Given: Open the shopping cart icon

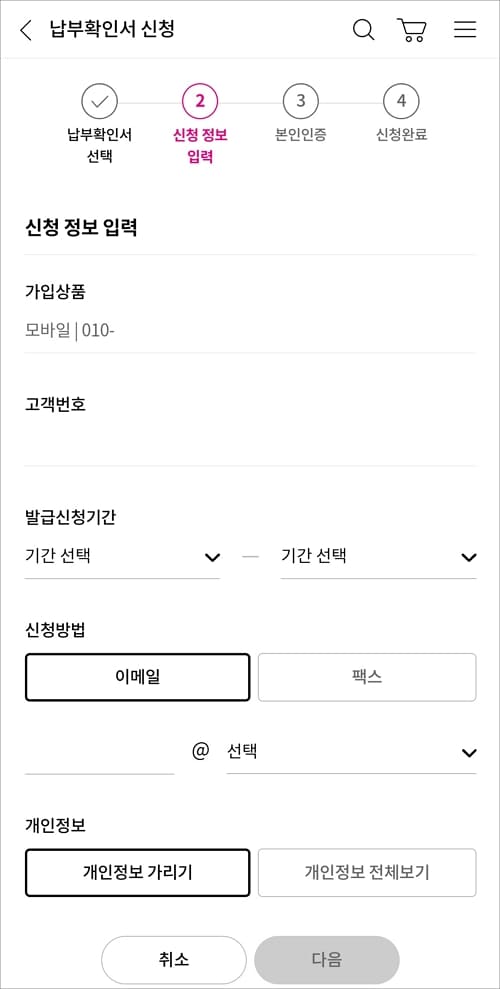Looking at the screenshot, I should [x=412, y=30].
